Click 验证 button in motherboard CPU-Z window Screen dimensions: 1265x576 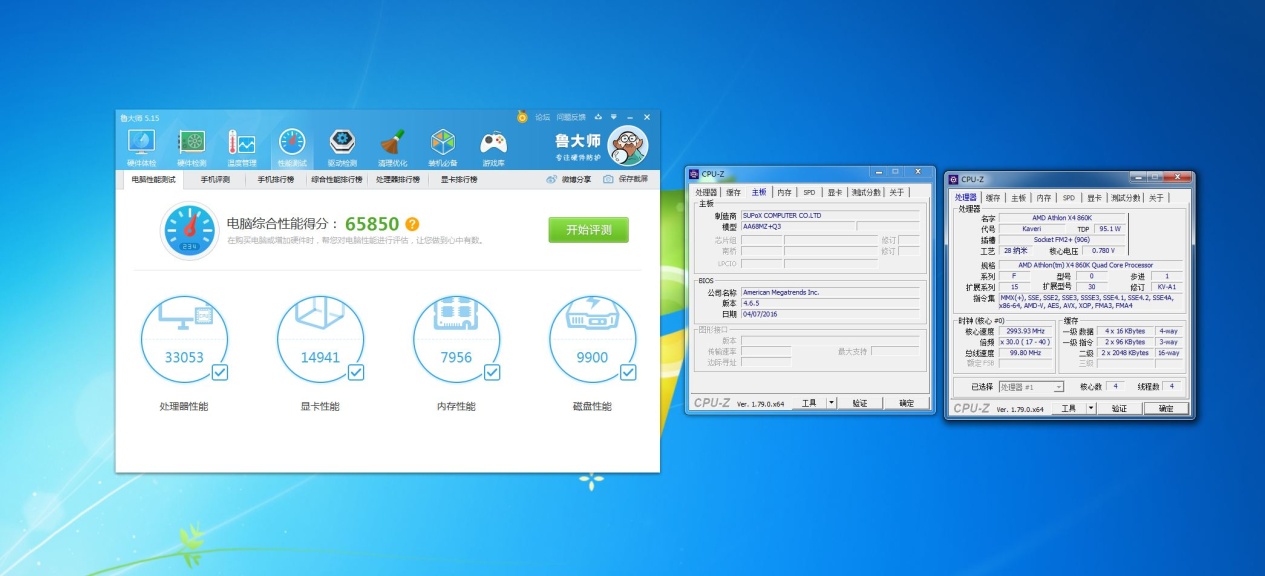(x=860, y=403)
